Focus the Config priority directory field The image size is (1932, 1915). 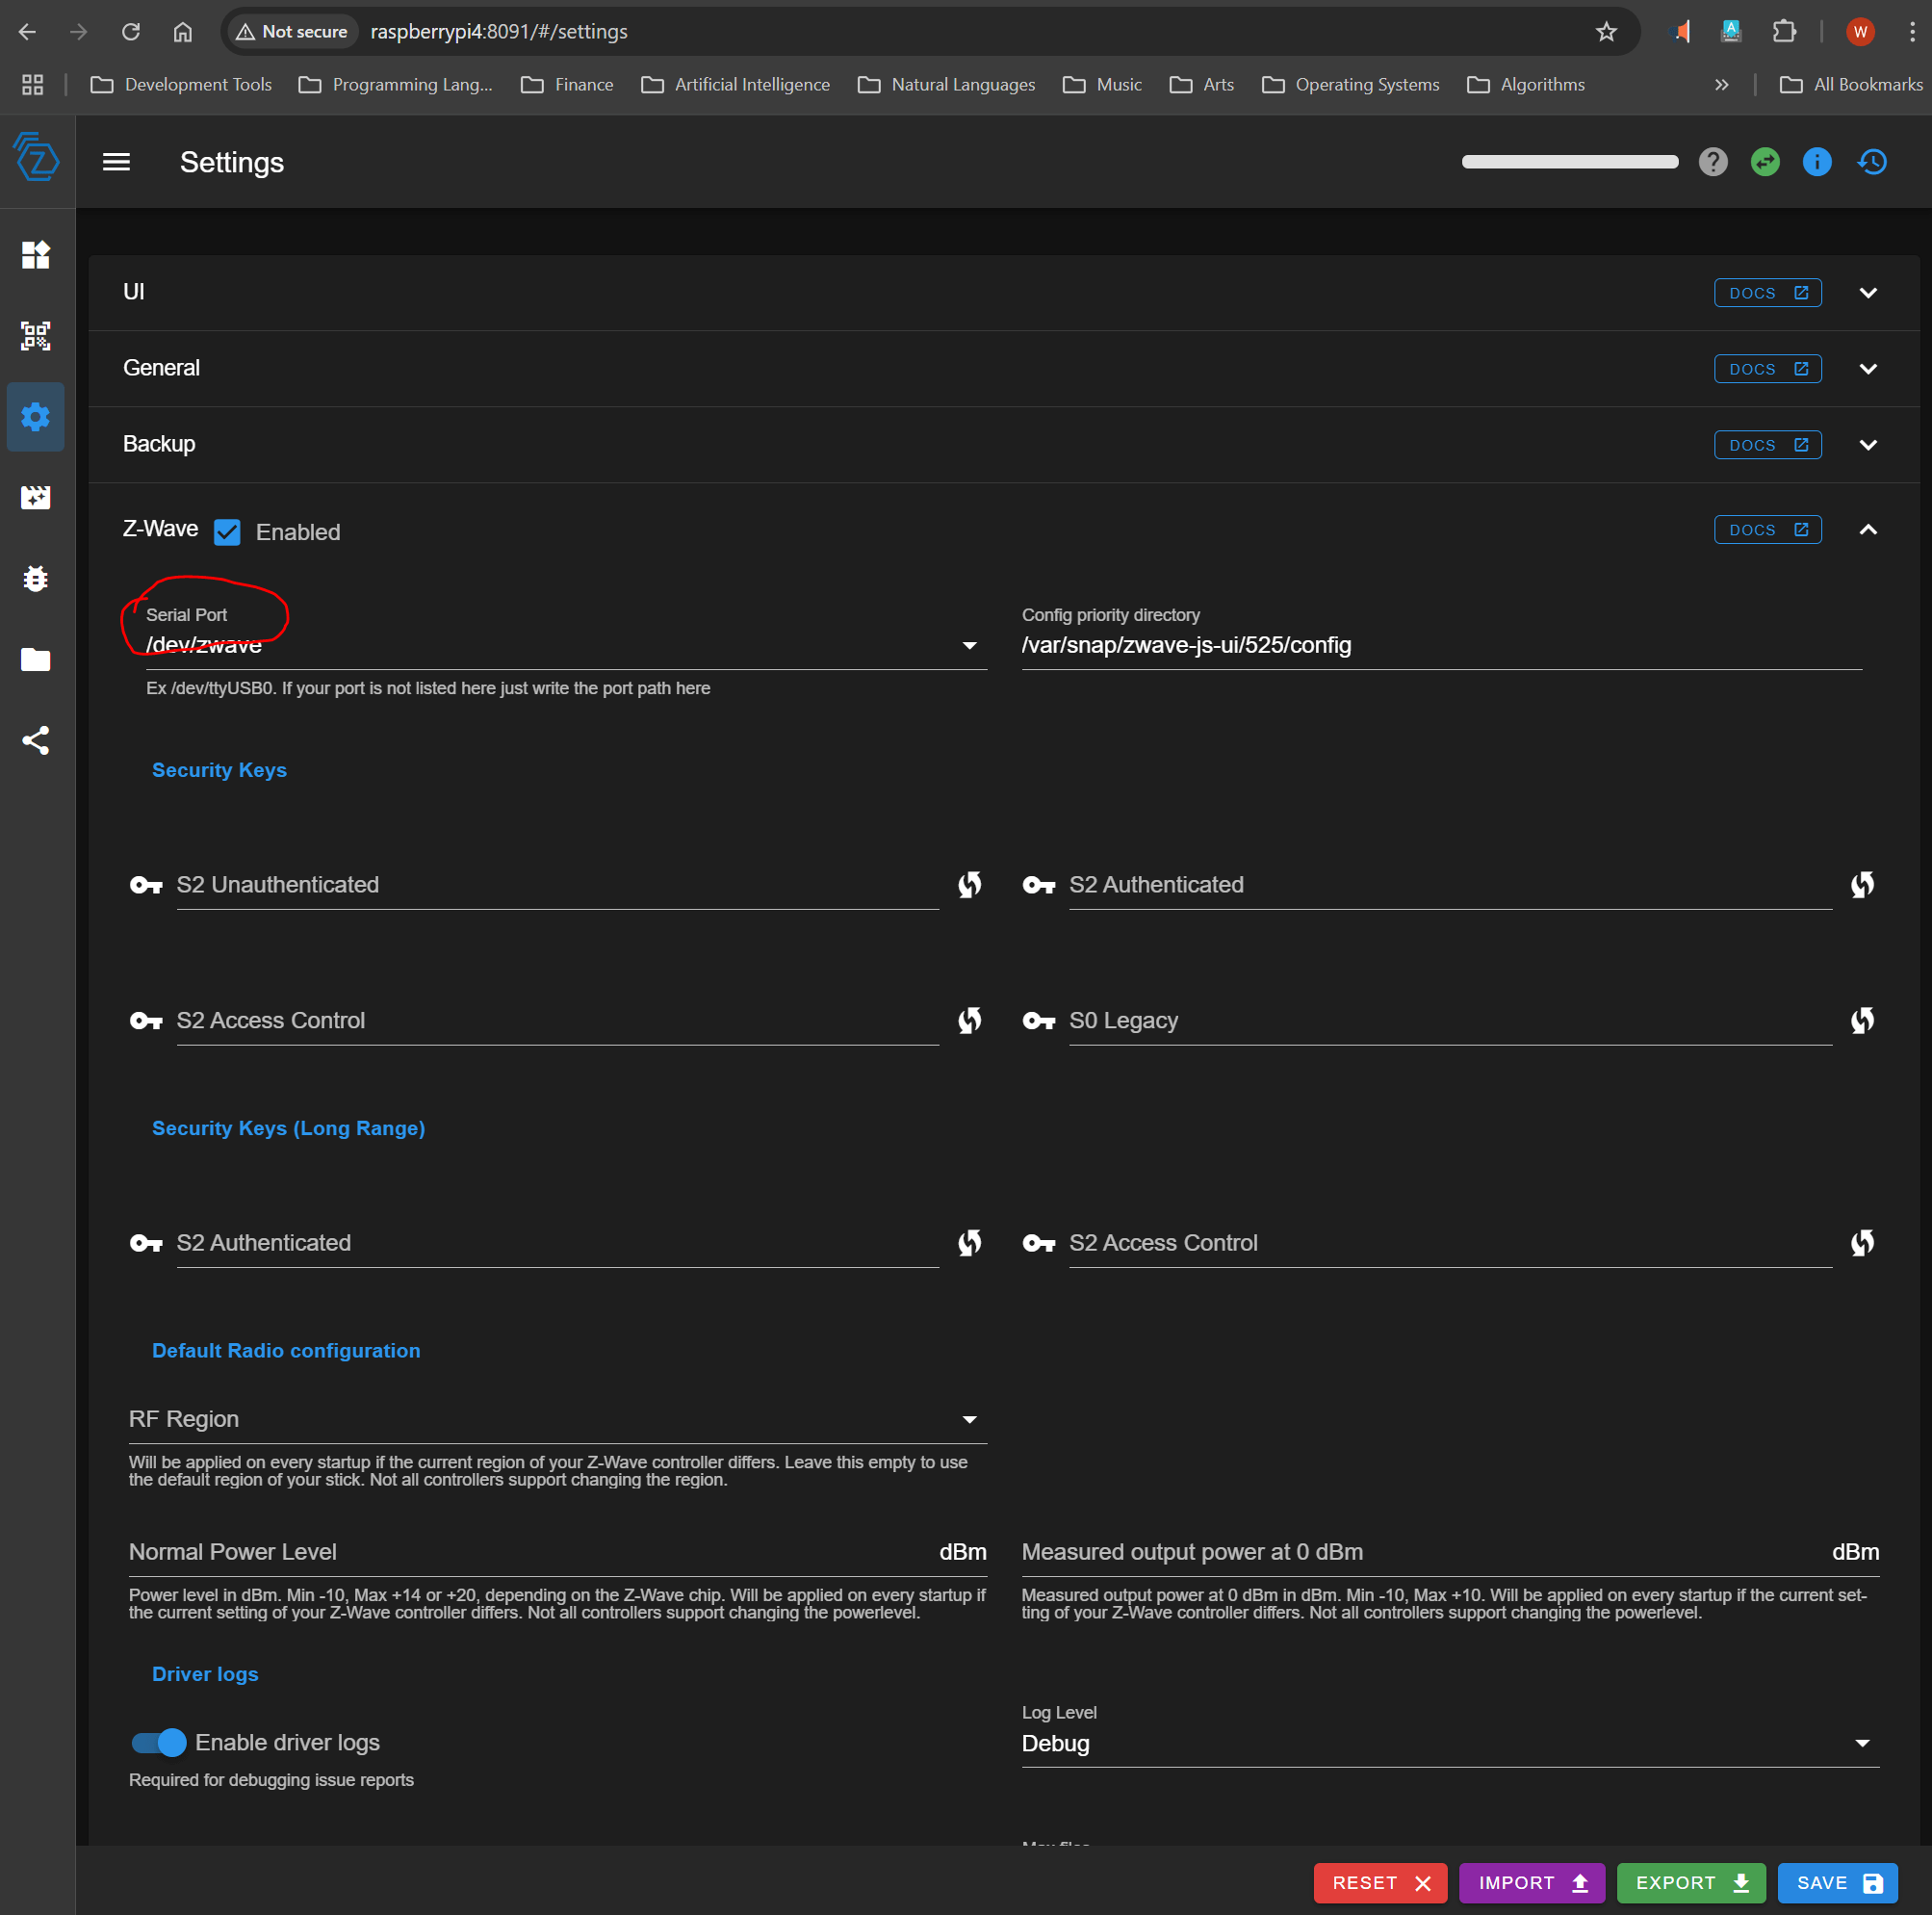(1441, 645)
